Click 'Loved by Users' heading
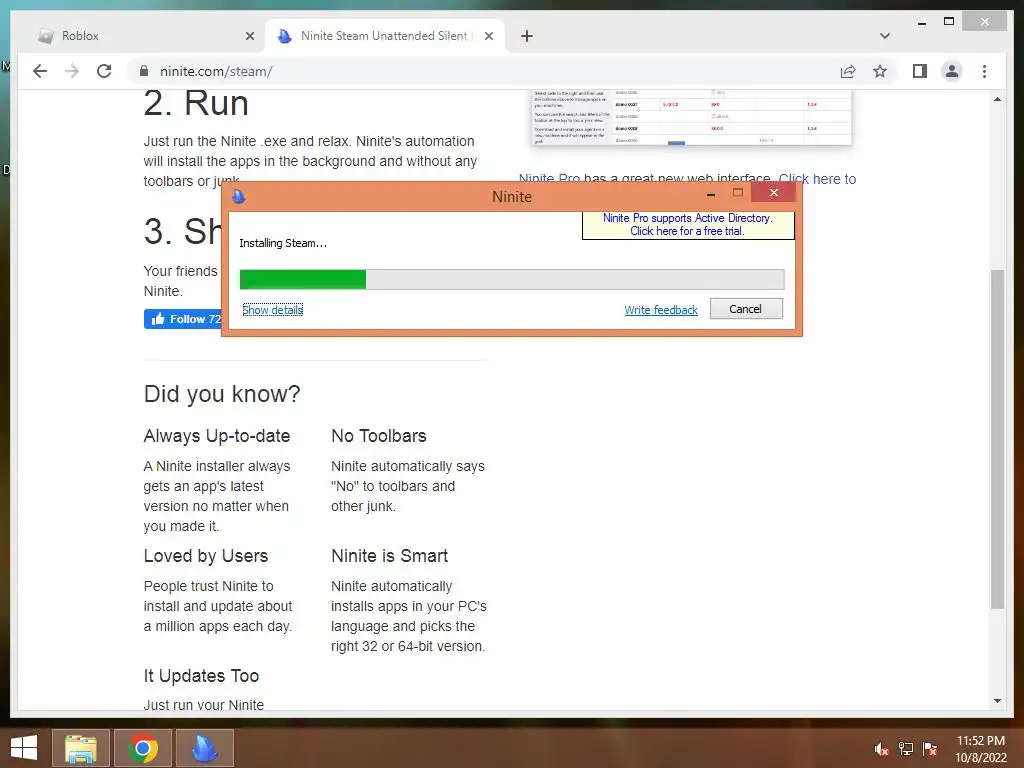The width and height of the screenshot is (1024, 768). (x=206, y=556)
